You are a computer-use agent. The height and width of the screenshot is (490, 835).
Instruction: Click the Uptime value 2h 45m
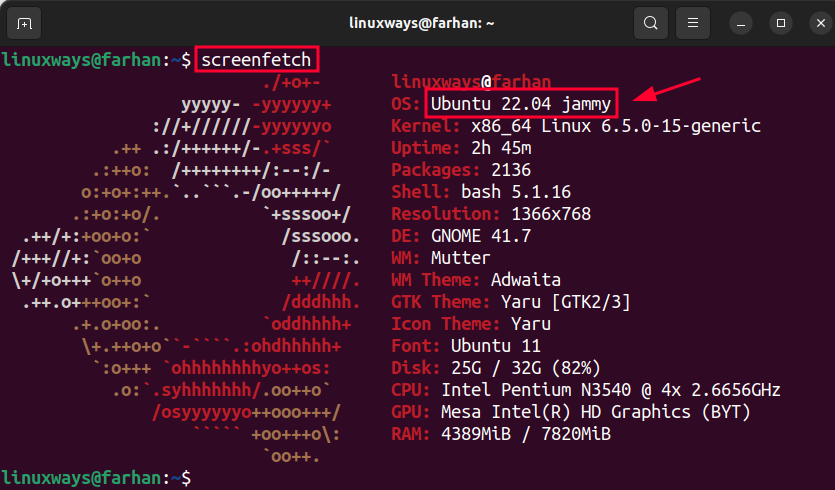[501, 148]
